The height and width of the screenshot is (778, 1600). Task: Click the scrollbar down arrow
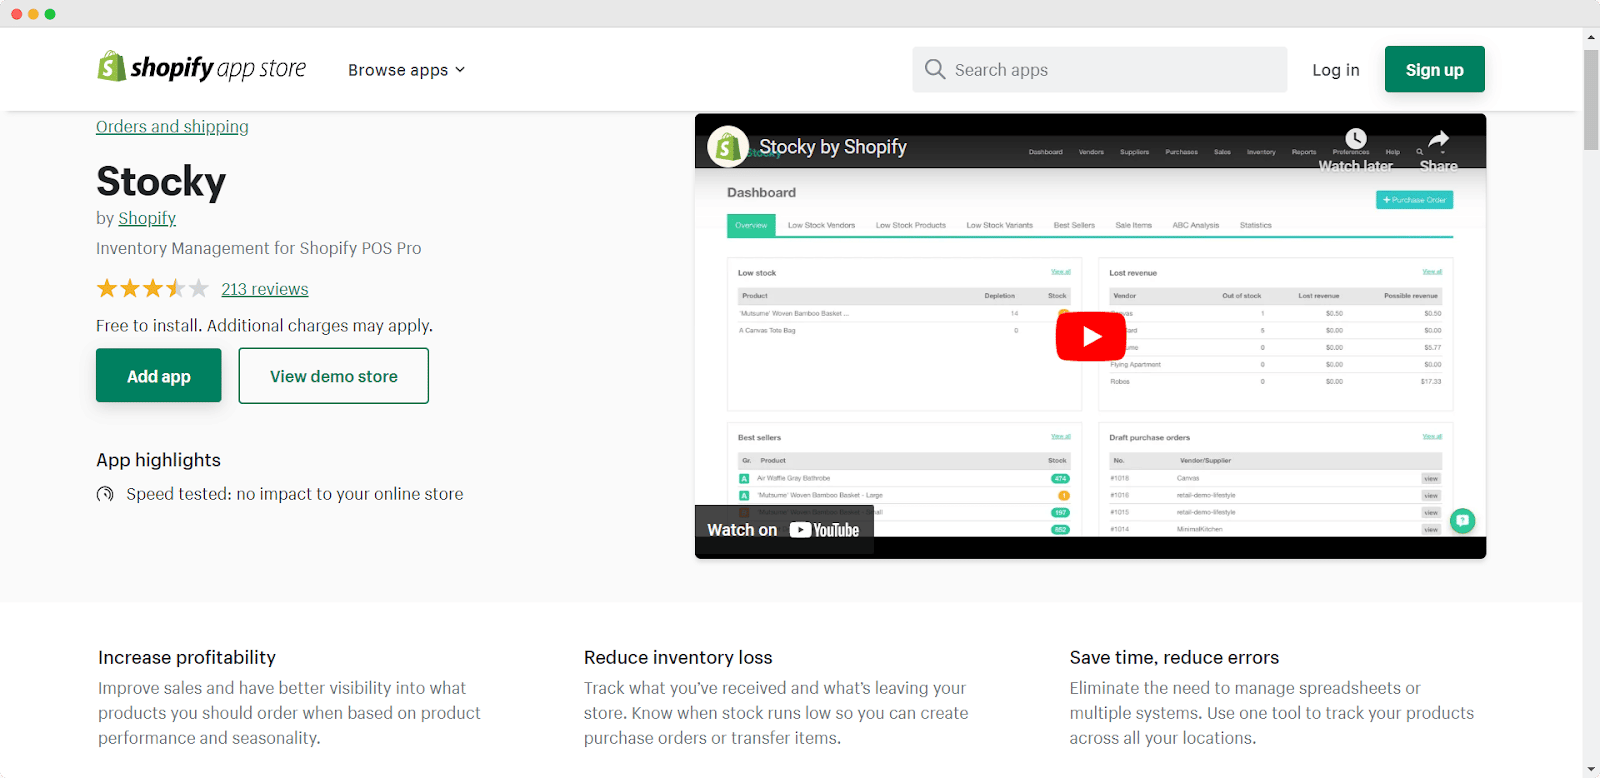pyautogui.click(x=1591, y=769)
